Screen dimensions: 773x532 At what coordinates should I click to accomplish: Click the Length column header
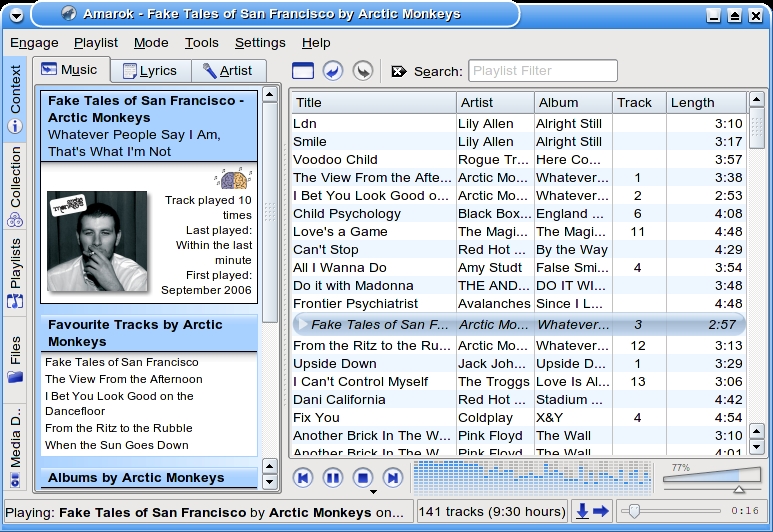(693, 102)
